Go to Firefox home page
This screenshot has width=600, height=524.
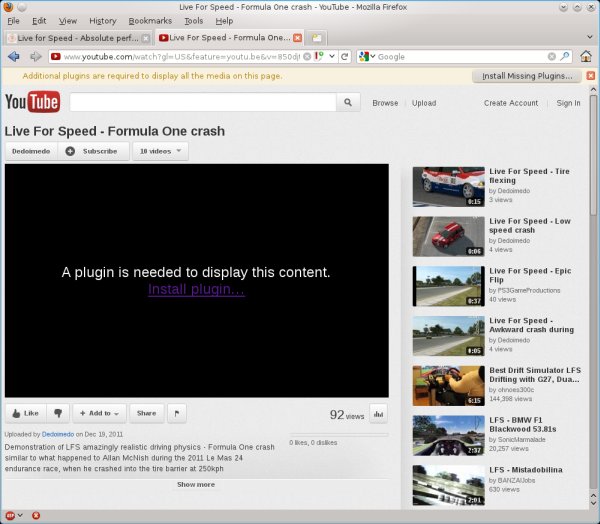click(586, 56)
